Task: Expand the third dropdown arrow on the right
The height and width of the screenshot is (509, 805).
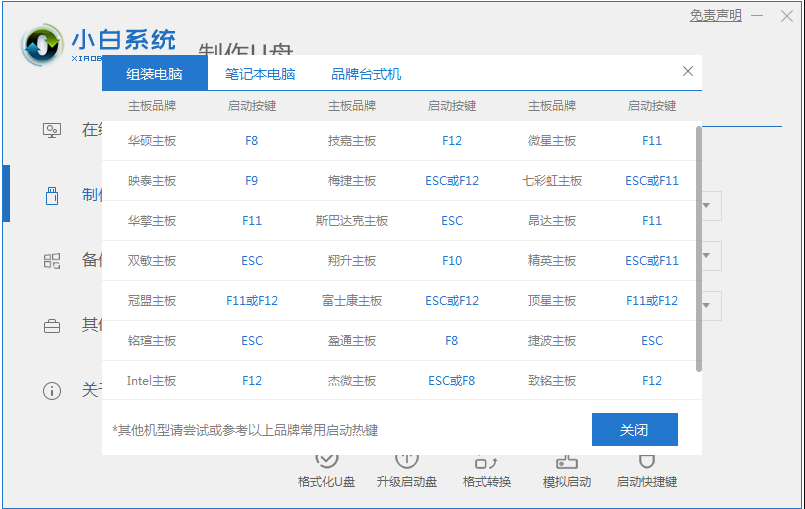Action: click(710, 305)
